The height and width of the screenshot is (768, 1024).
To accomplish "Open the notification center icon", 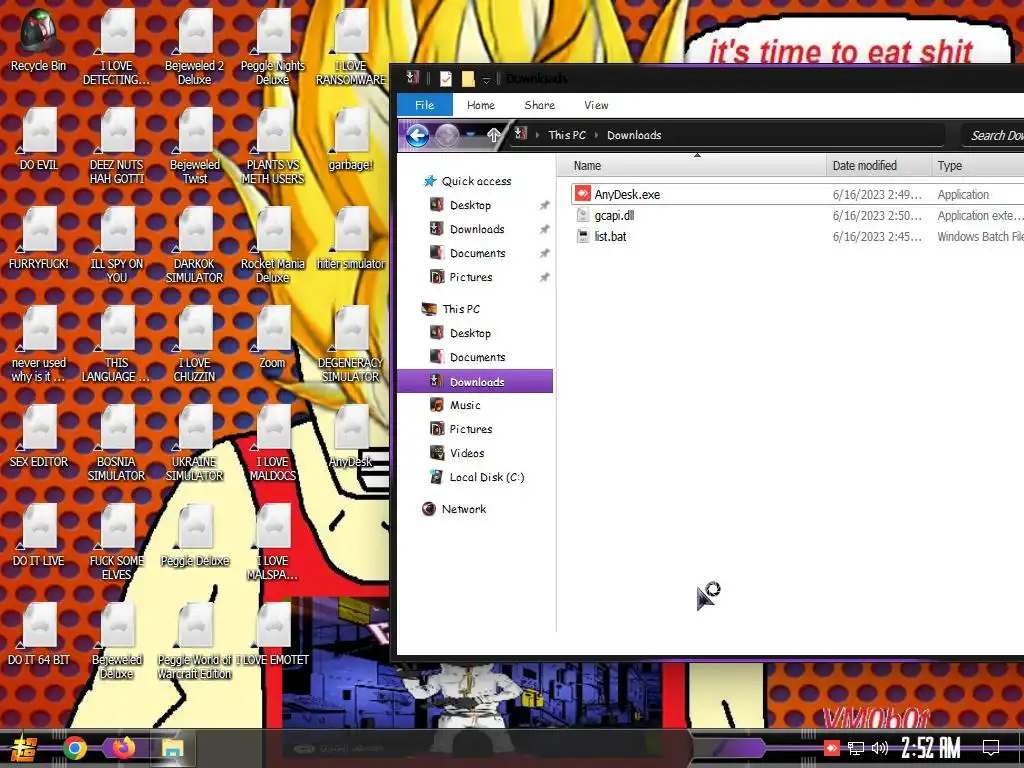I will click(991, 748).
